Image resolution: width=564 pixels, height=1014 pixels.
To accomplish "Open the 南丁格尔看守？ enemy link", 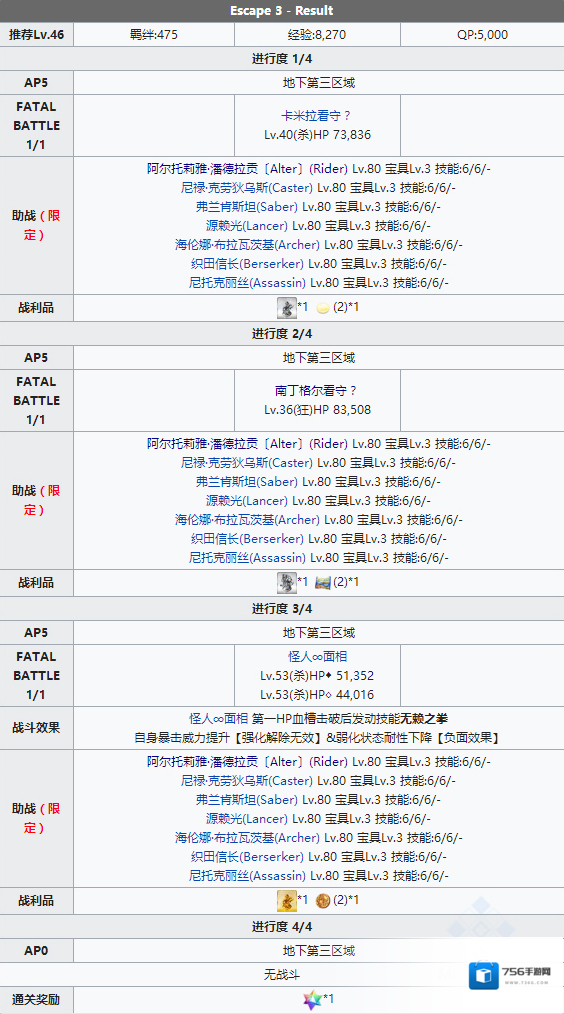I will pos(316,391).
